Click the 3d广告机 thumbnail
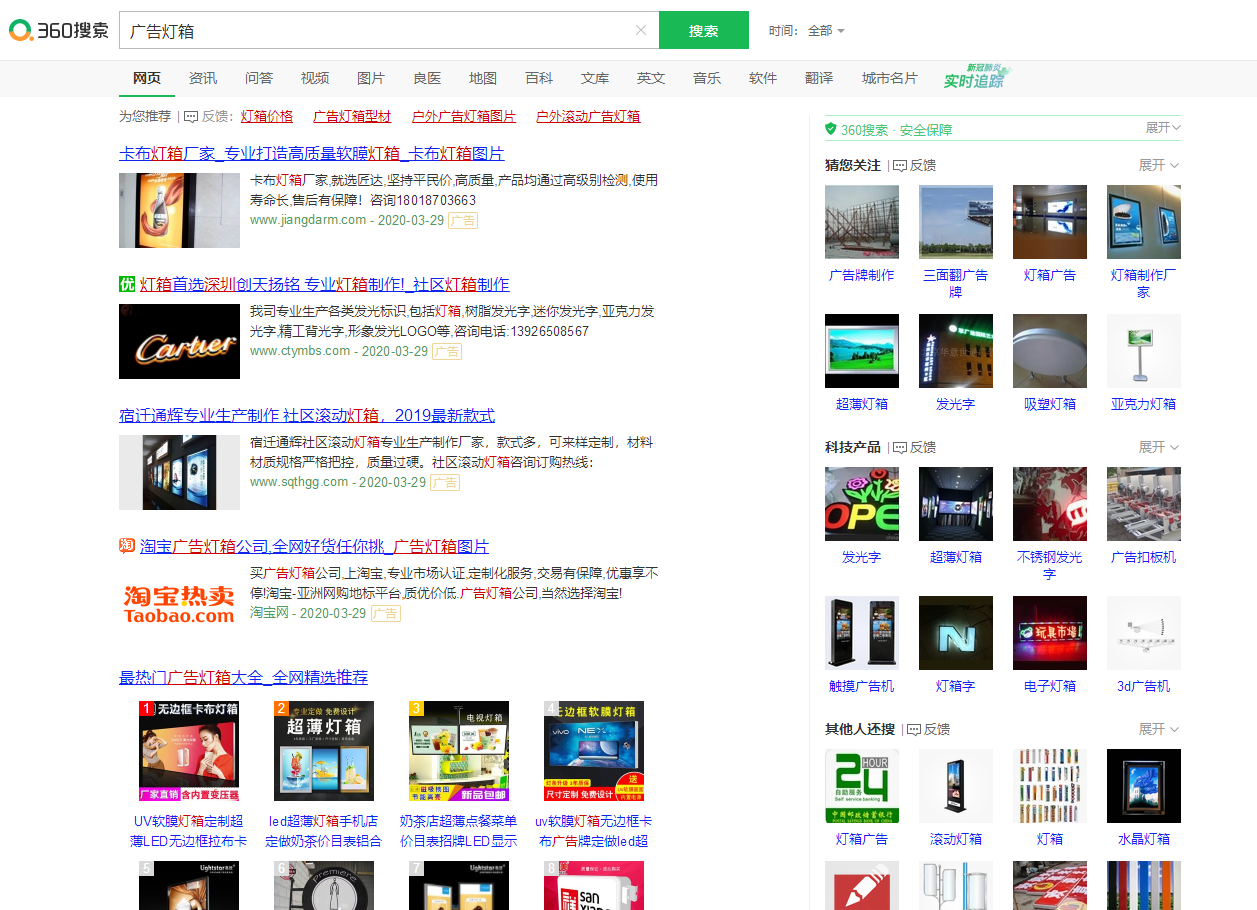The height and width of the screenshot is (910, 1257). click(1144, 633)
